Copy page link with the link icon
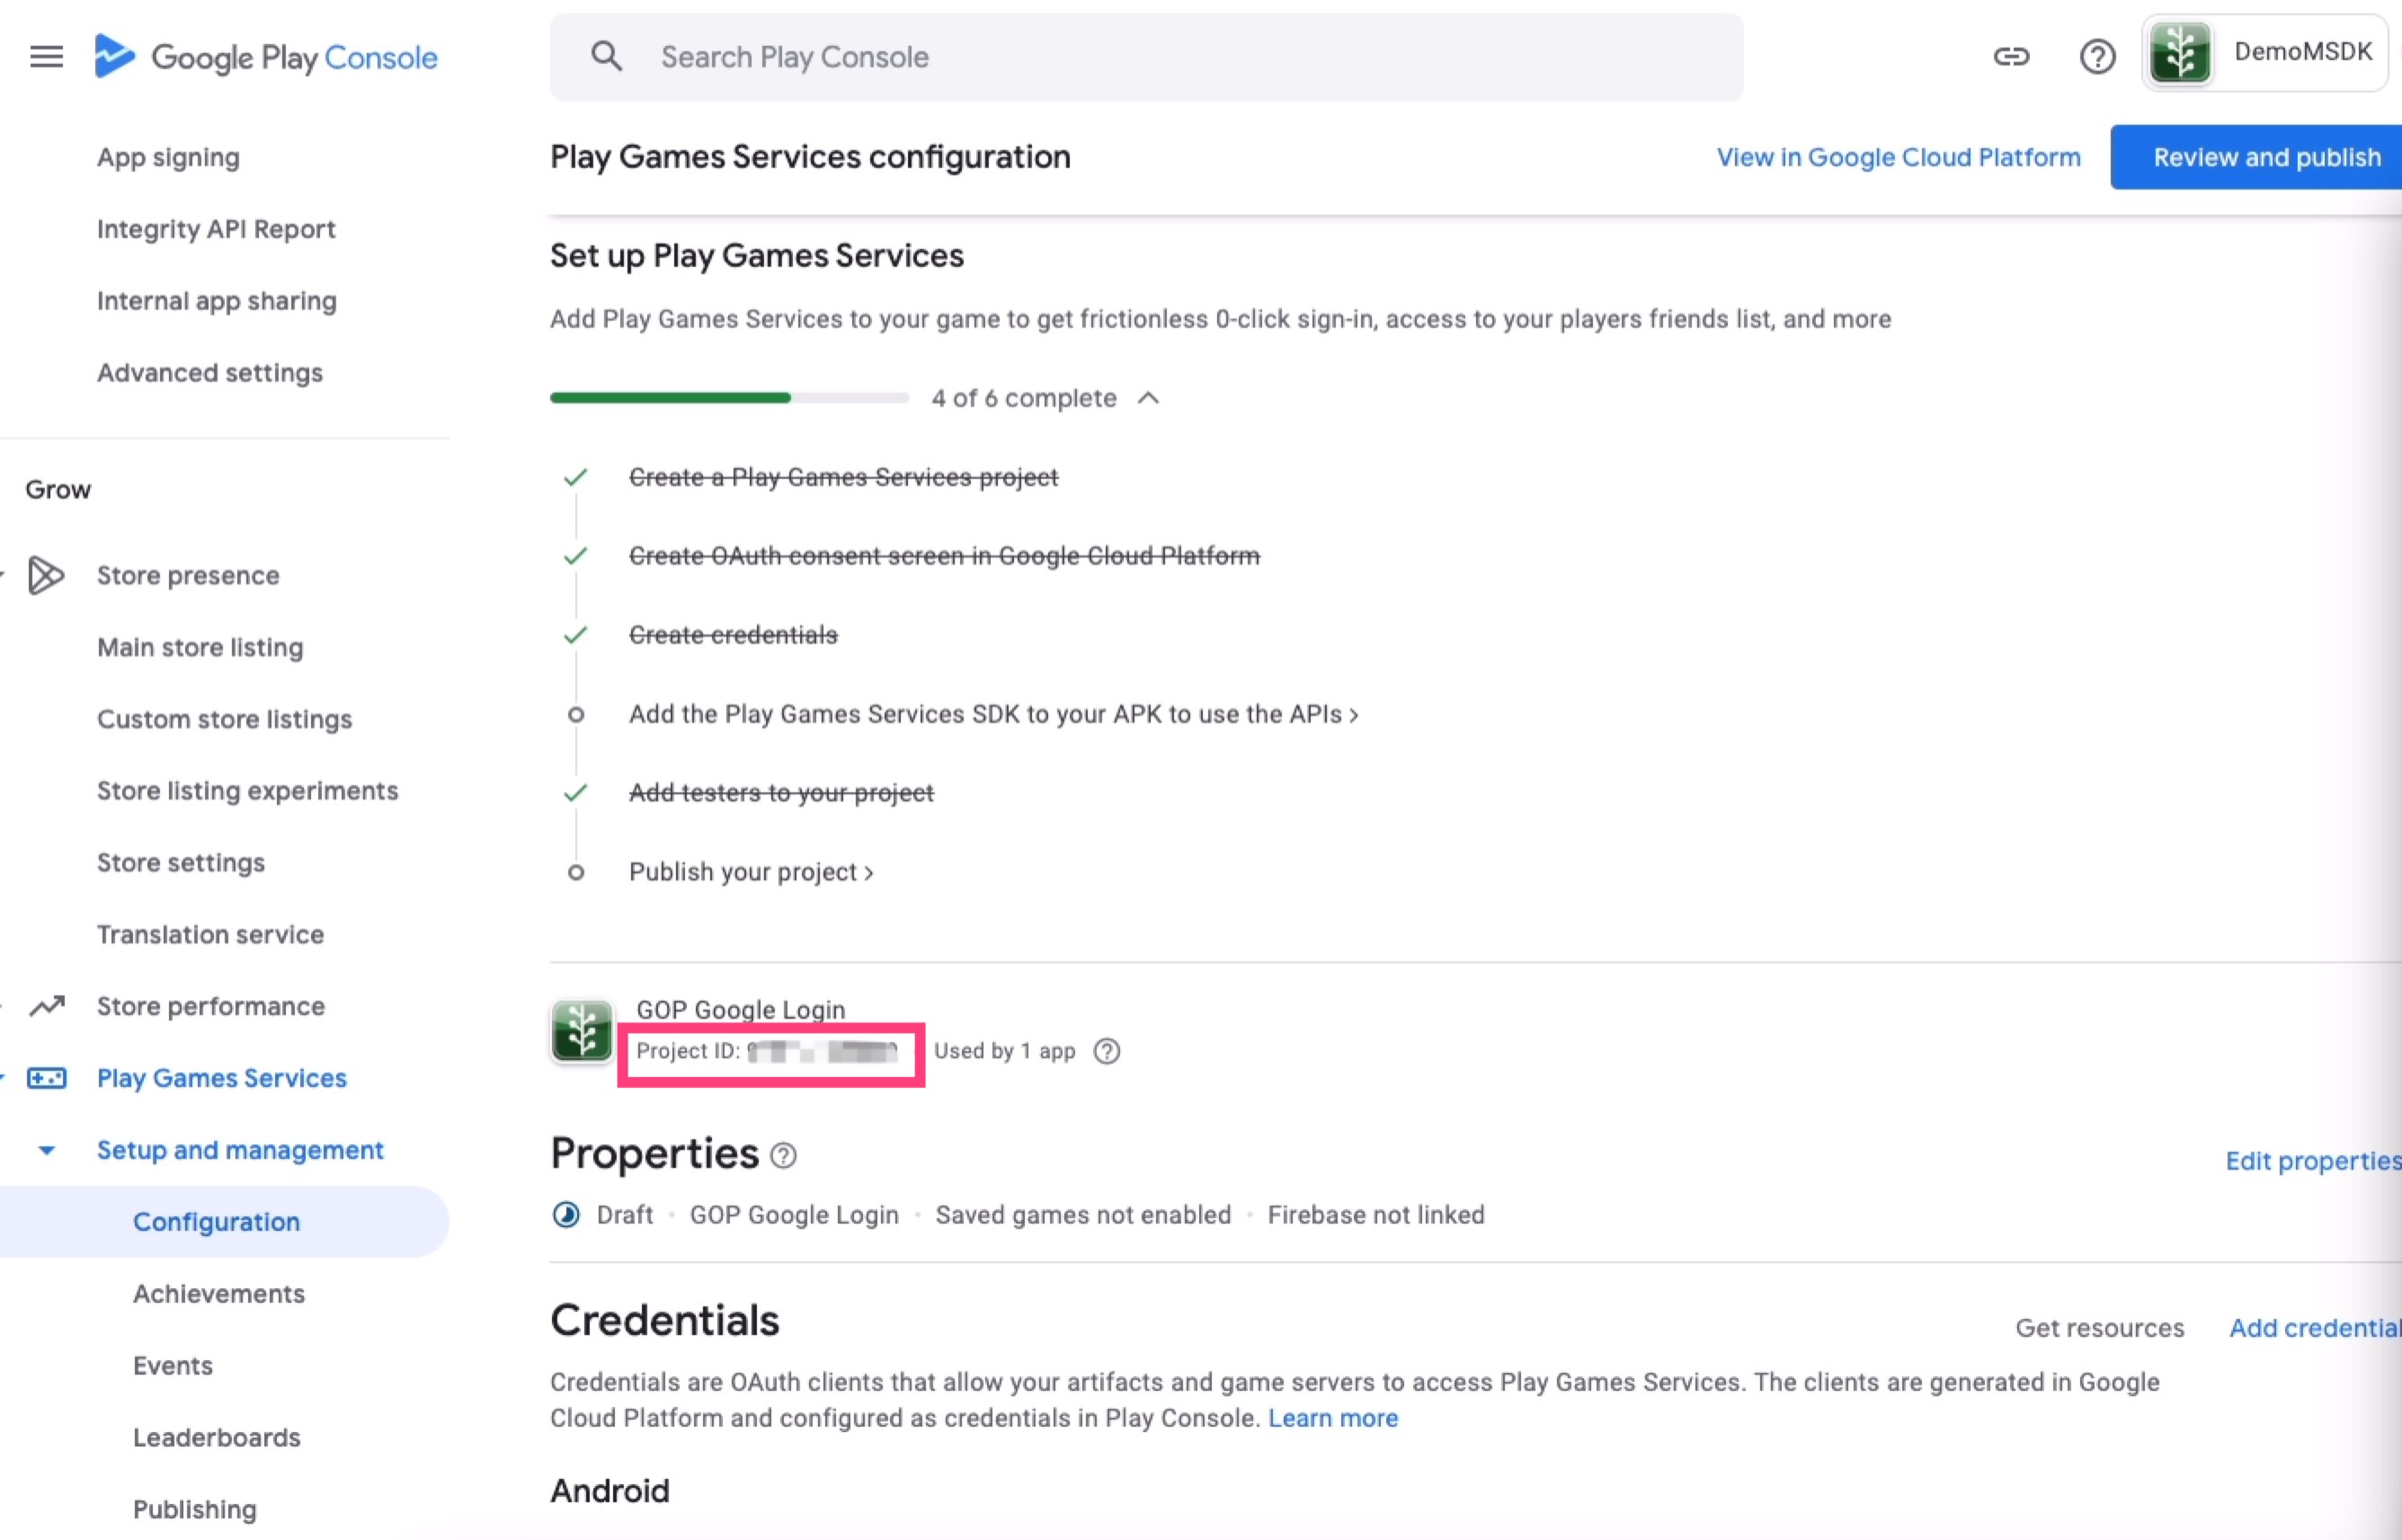Screen dimensions: 2402x1540 (x=2011, y=56)
